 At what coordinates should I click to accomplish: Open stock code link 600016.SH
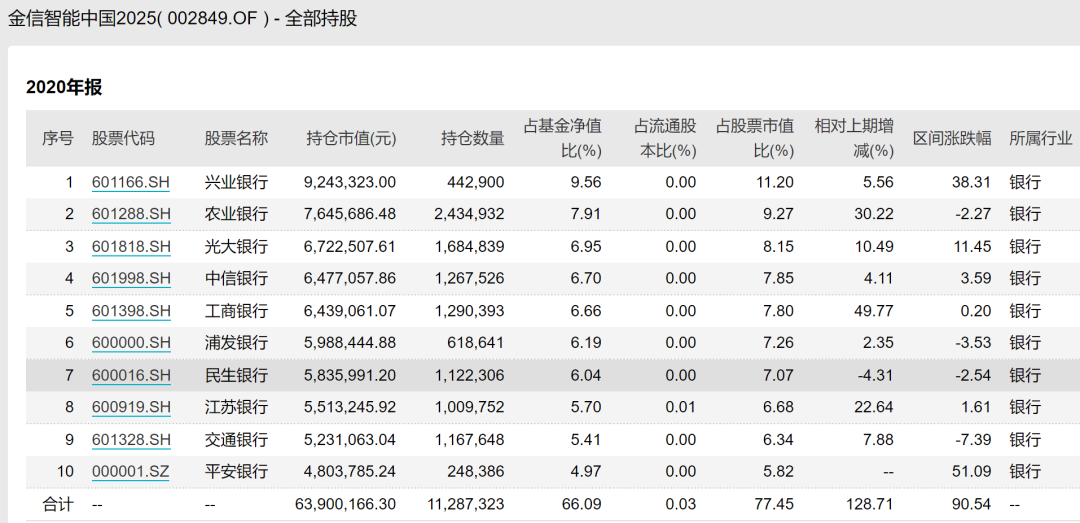click(131, 376)
